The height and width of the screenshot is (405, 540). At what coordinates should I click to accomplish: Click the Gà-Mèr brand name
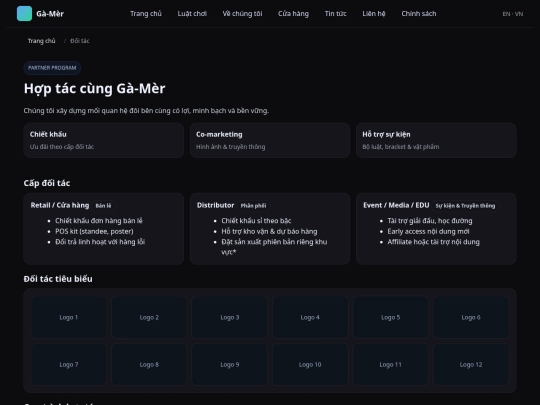pos(50,14)
